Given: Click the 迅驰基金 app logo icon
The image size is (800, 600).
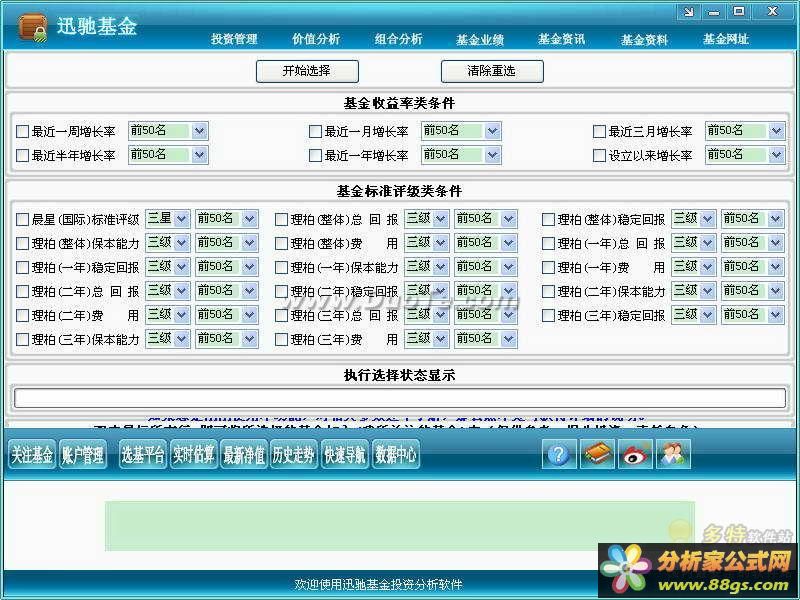Looking at the screenshot, I should [33, 28].
